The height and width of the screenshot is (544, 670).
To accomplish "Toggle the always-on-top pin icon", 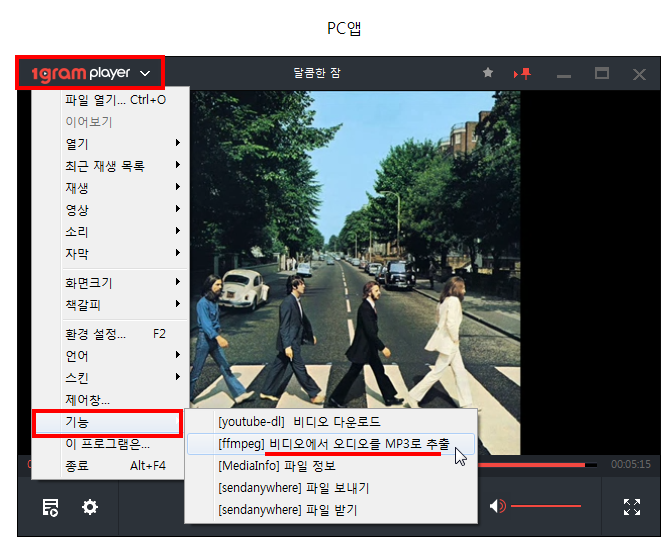I will pos(522,74).
